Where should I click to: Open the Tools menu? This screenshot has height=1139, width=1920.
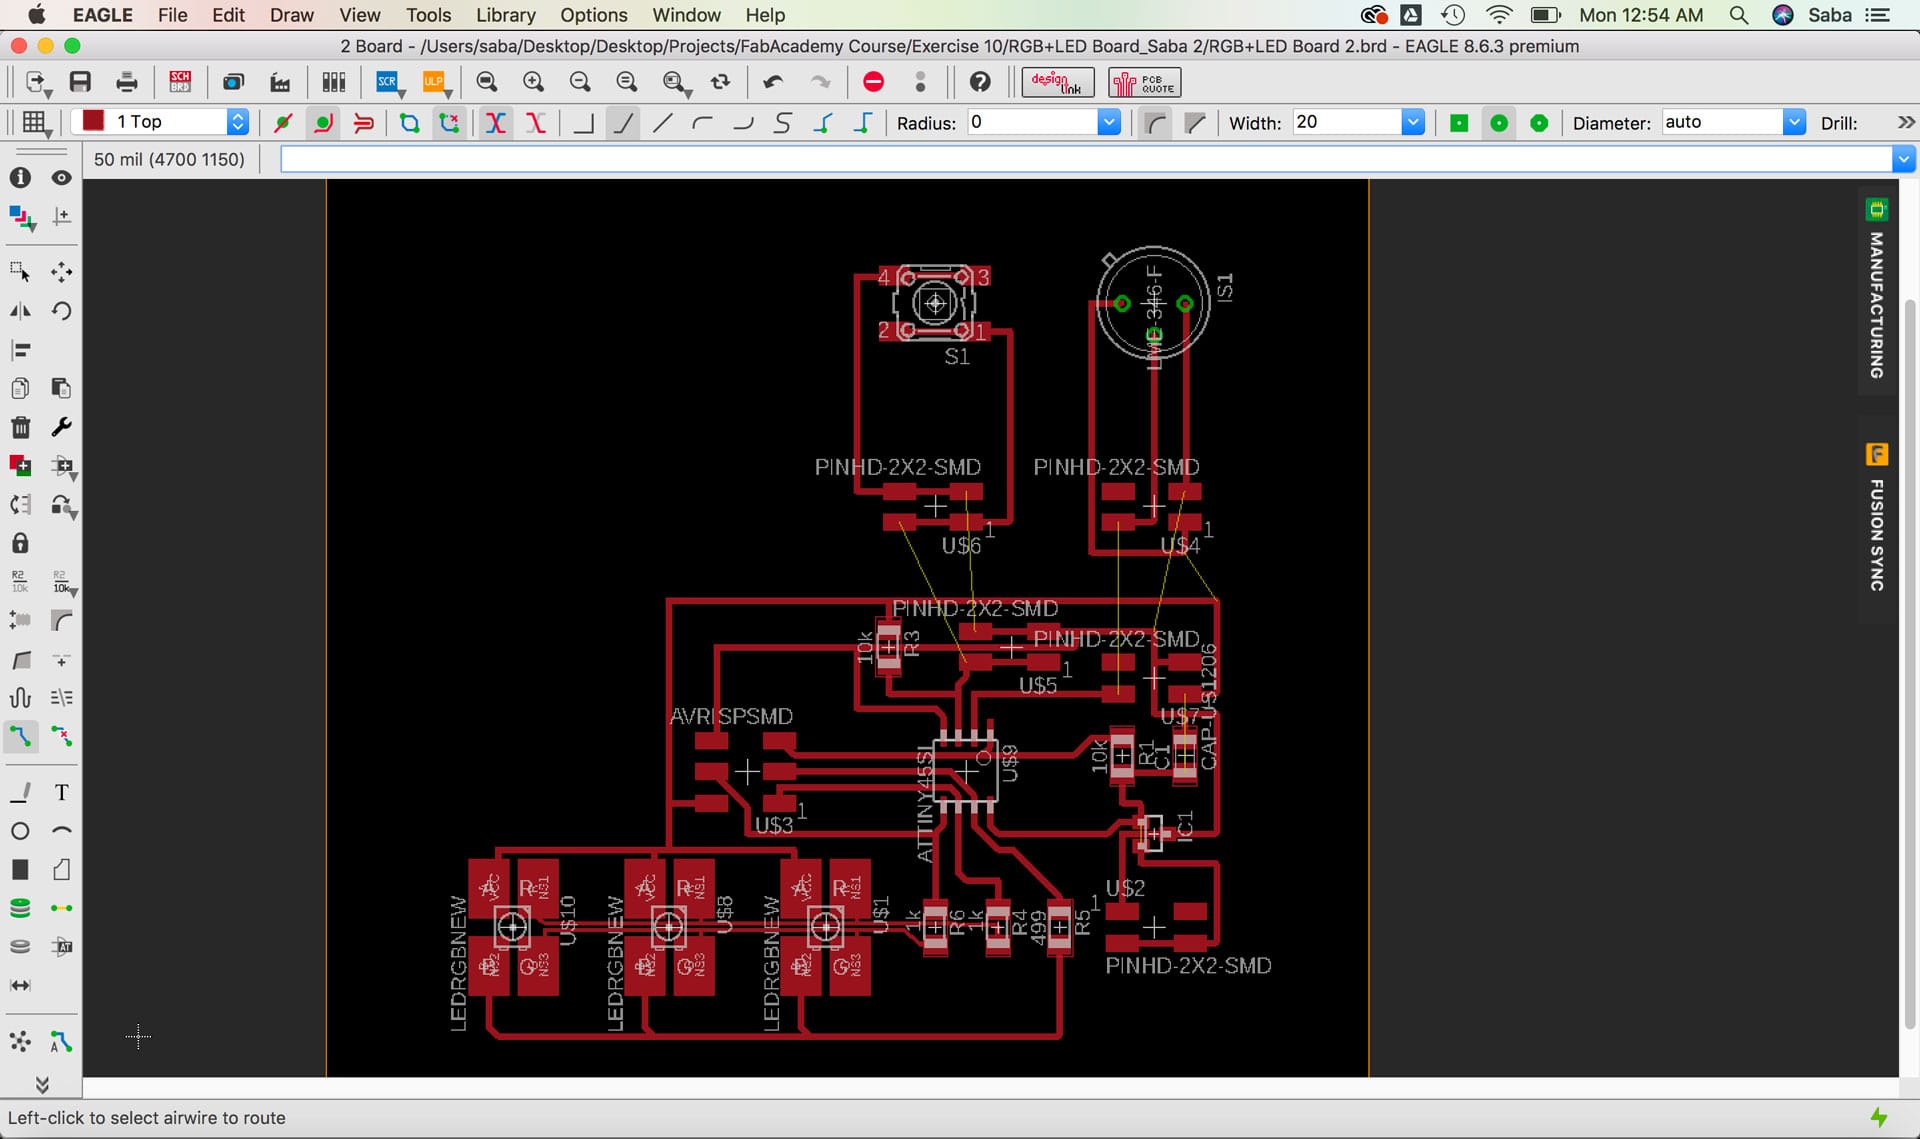(x=428, y=15)
